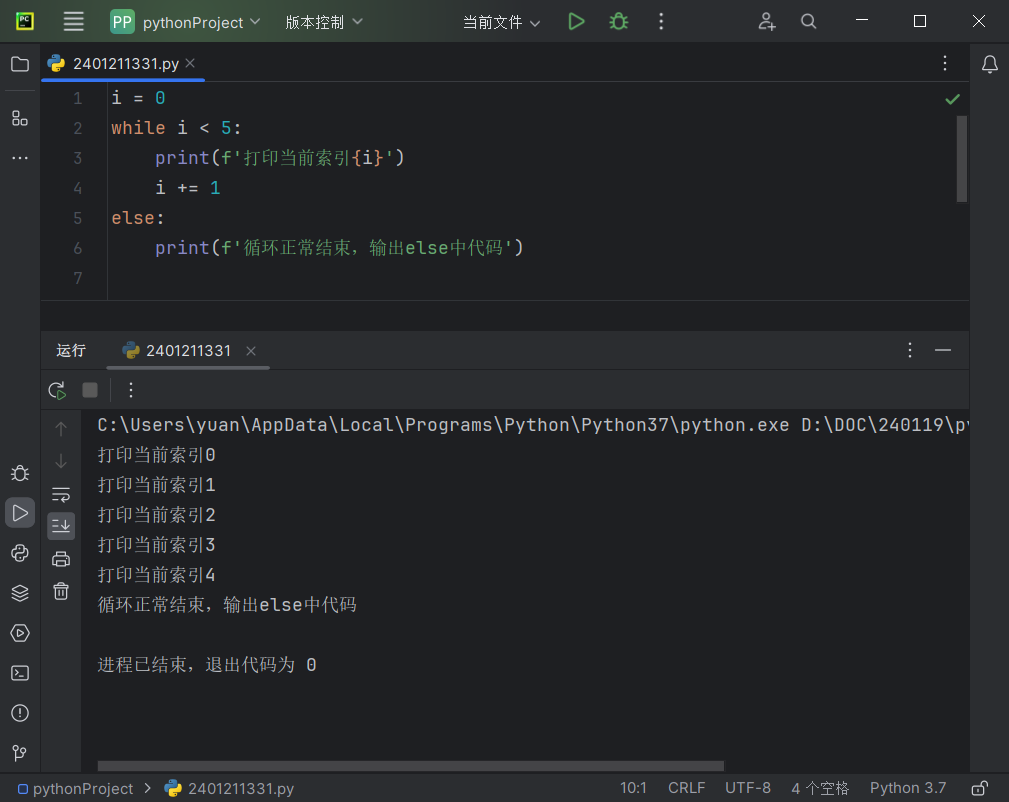The image size is (1009, 802).
Task: Open editor tabs options menu
Action: 945,63
